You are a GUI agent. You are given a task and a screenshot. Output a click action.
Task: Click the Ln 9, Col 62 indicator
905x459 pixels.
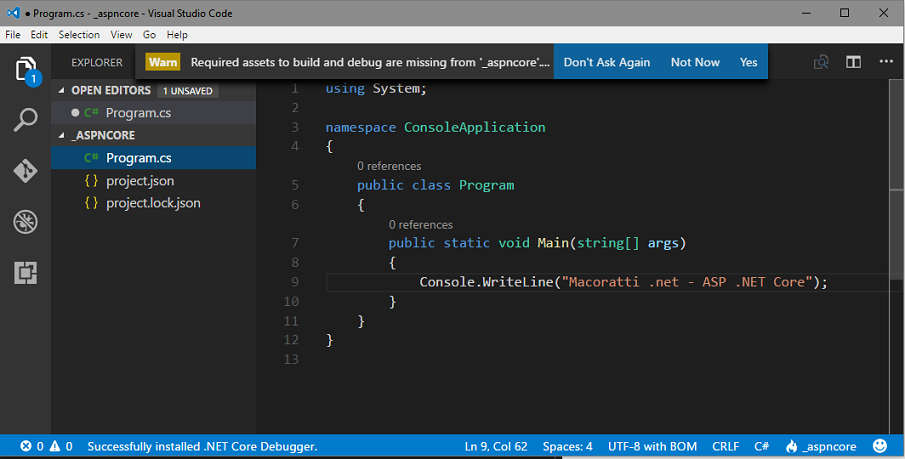(x=496, y=446)
